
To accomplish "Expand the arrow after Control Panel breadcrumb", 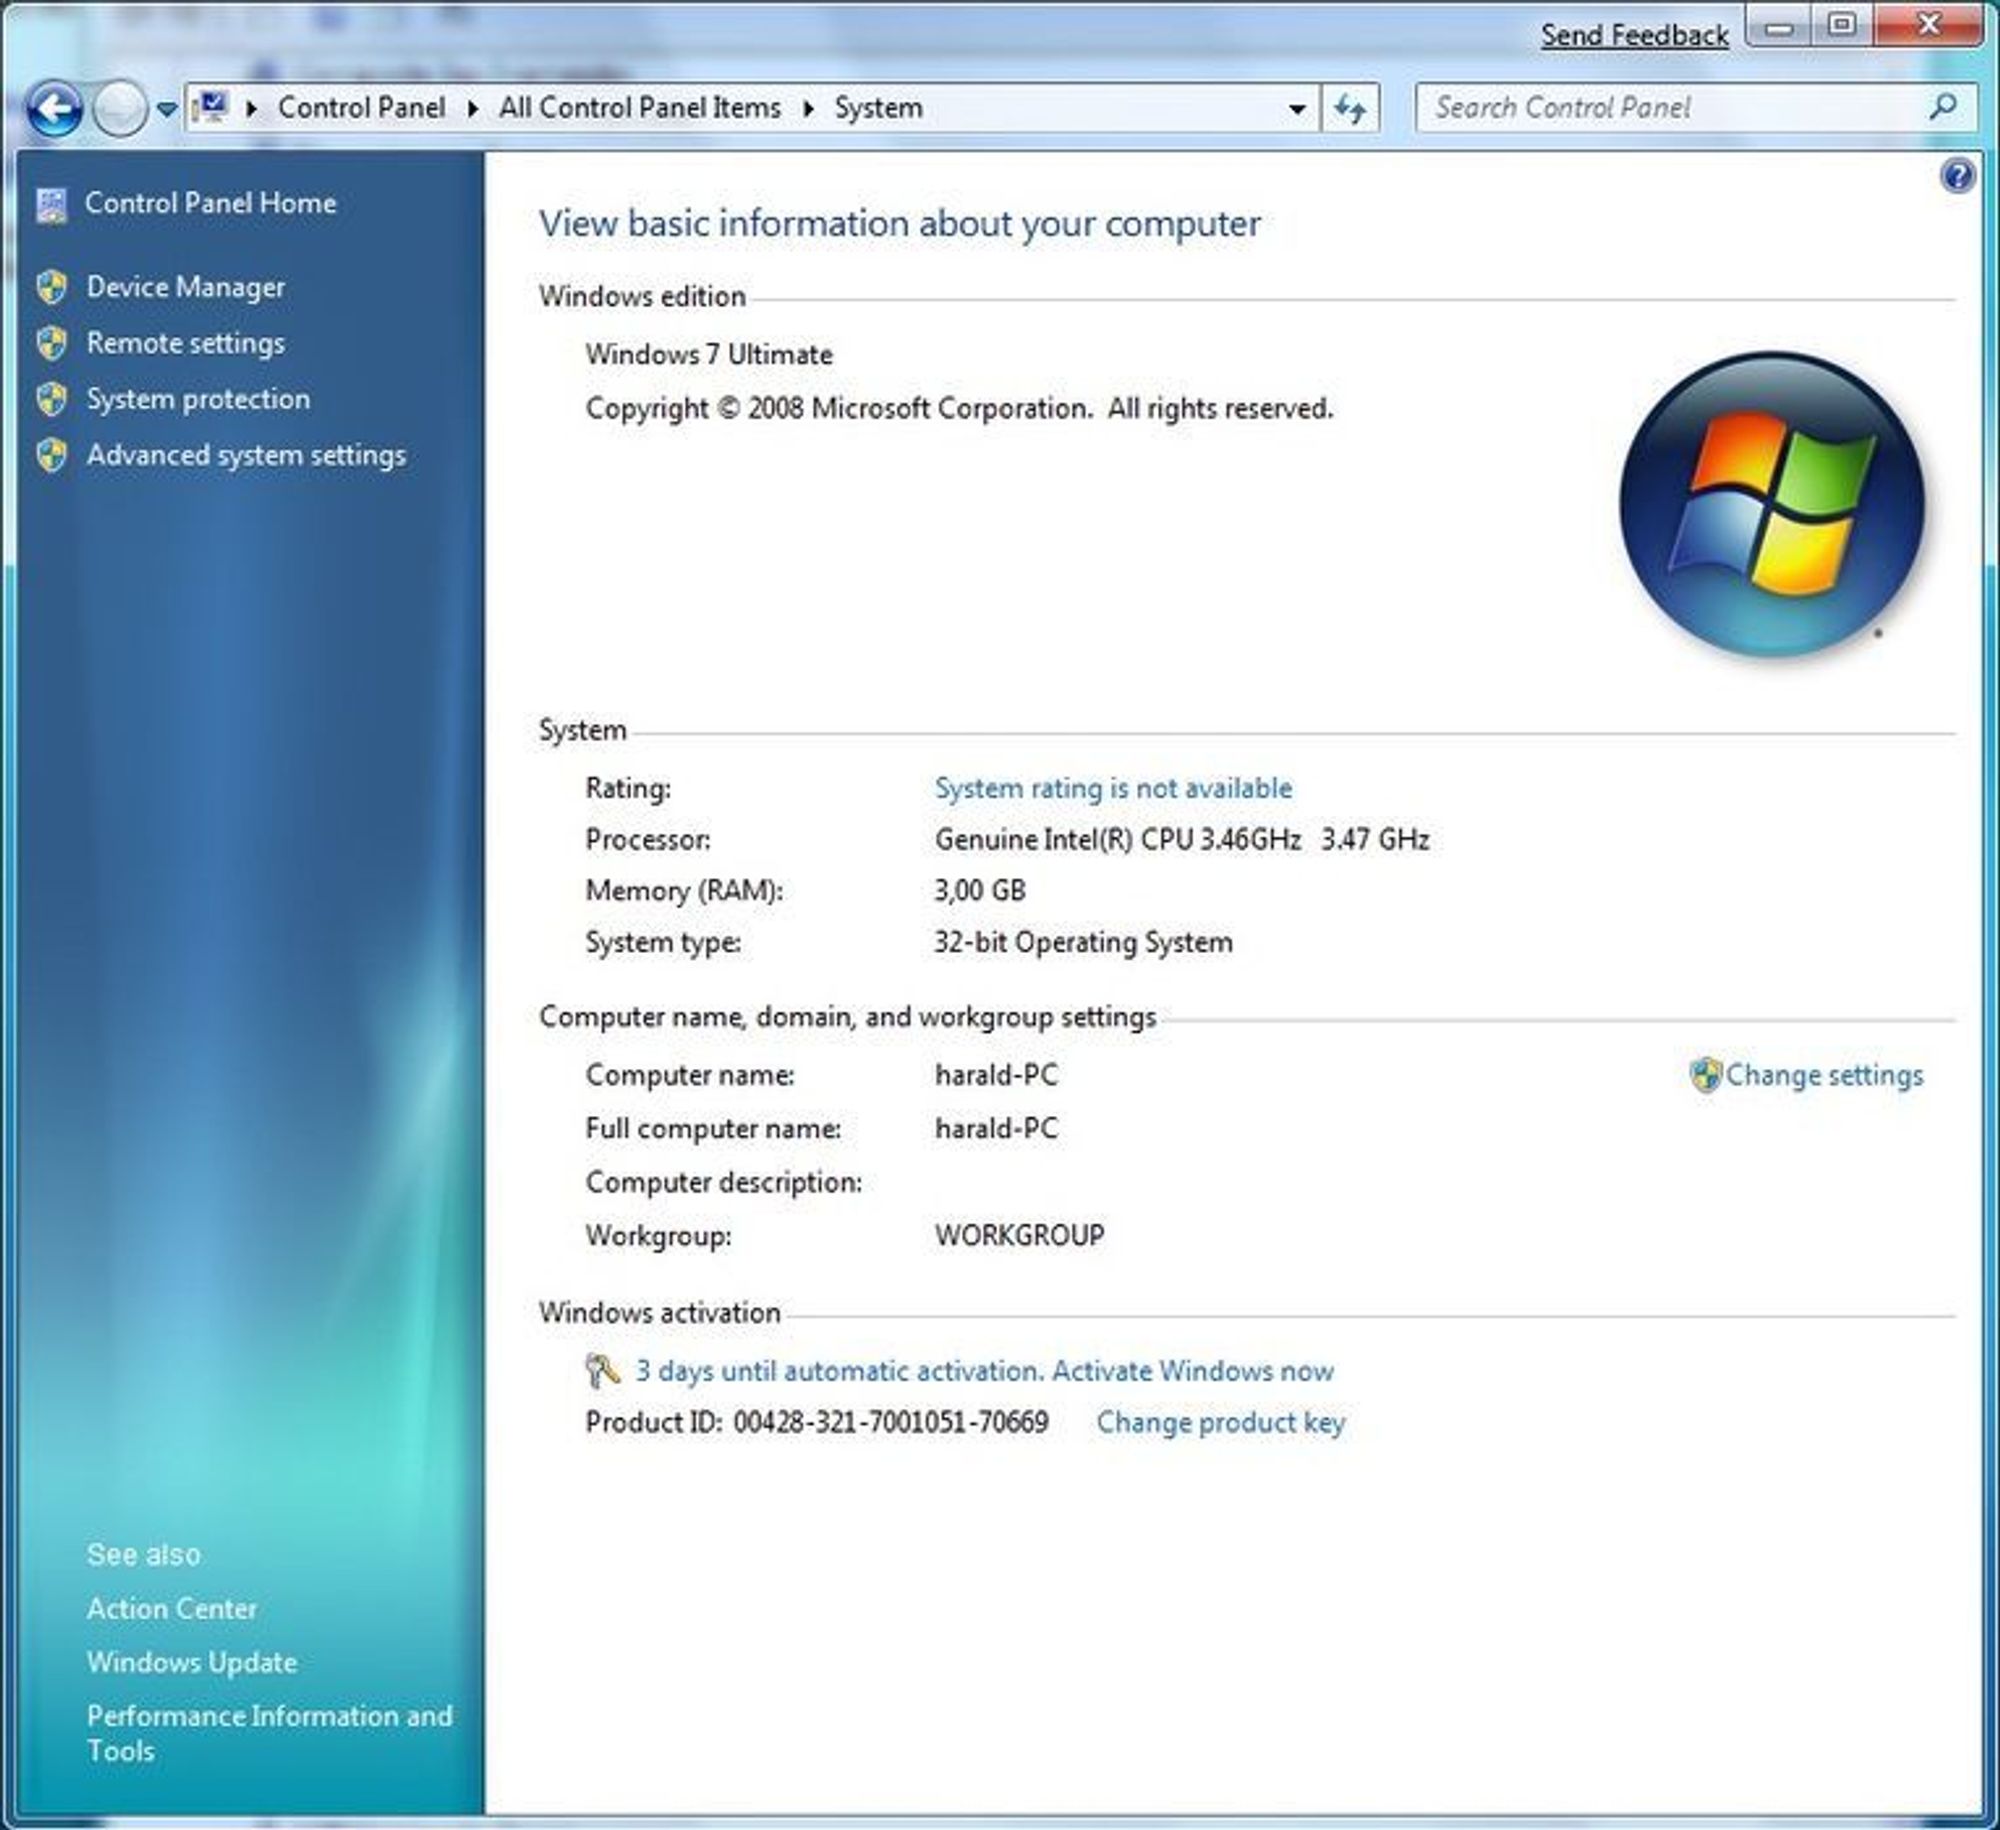I will coord(472,108).
